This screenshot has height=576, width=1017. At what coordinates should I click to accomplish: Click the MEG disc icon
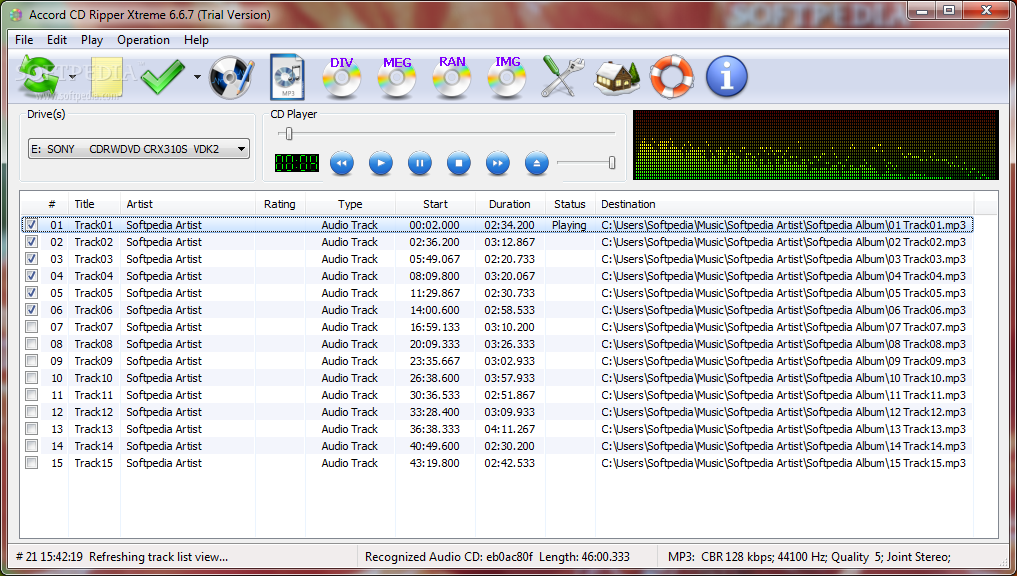[x=397, y=77]
